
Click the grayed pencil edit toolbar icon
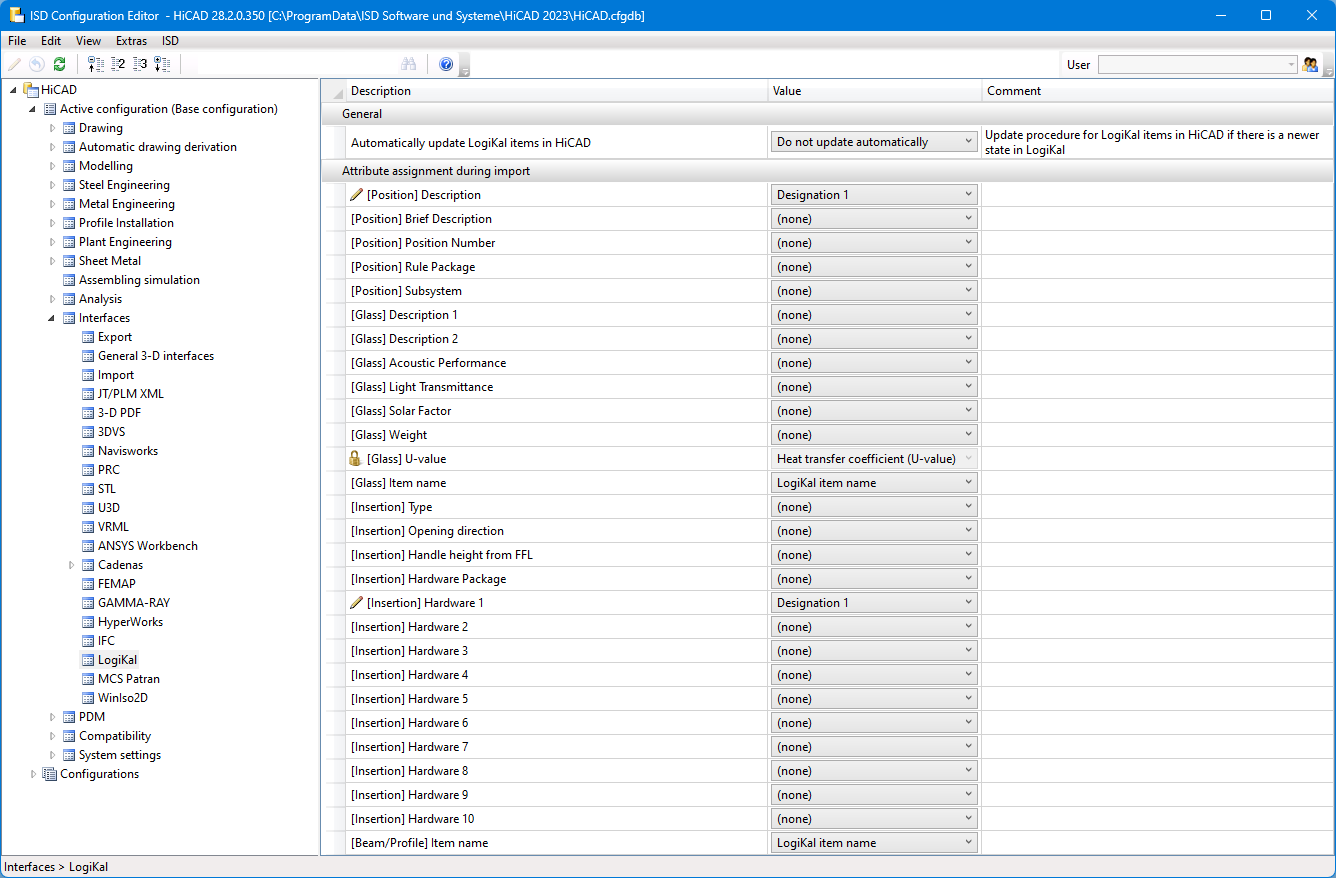click(x=15, y=64)
